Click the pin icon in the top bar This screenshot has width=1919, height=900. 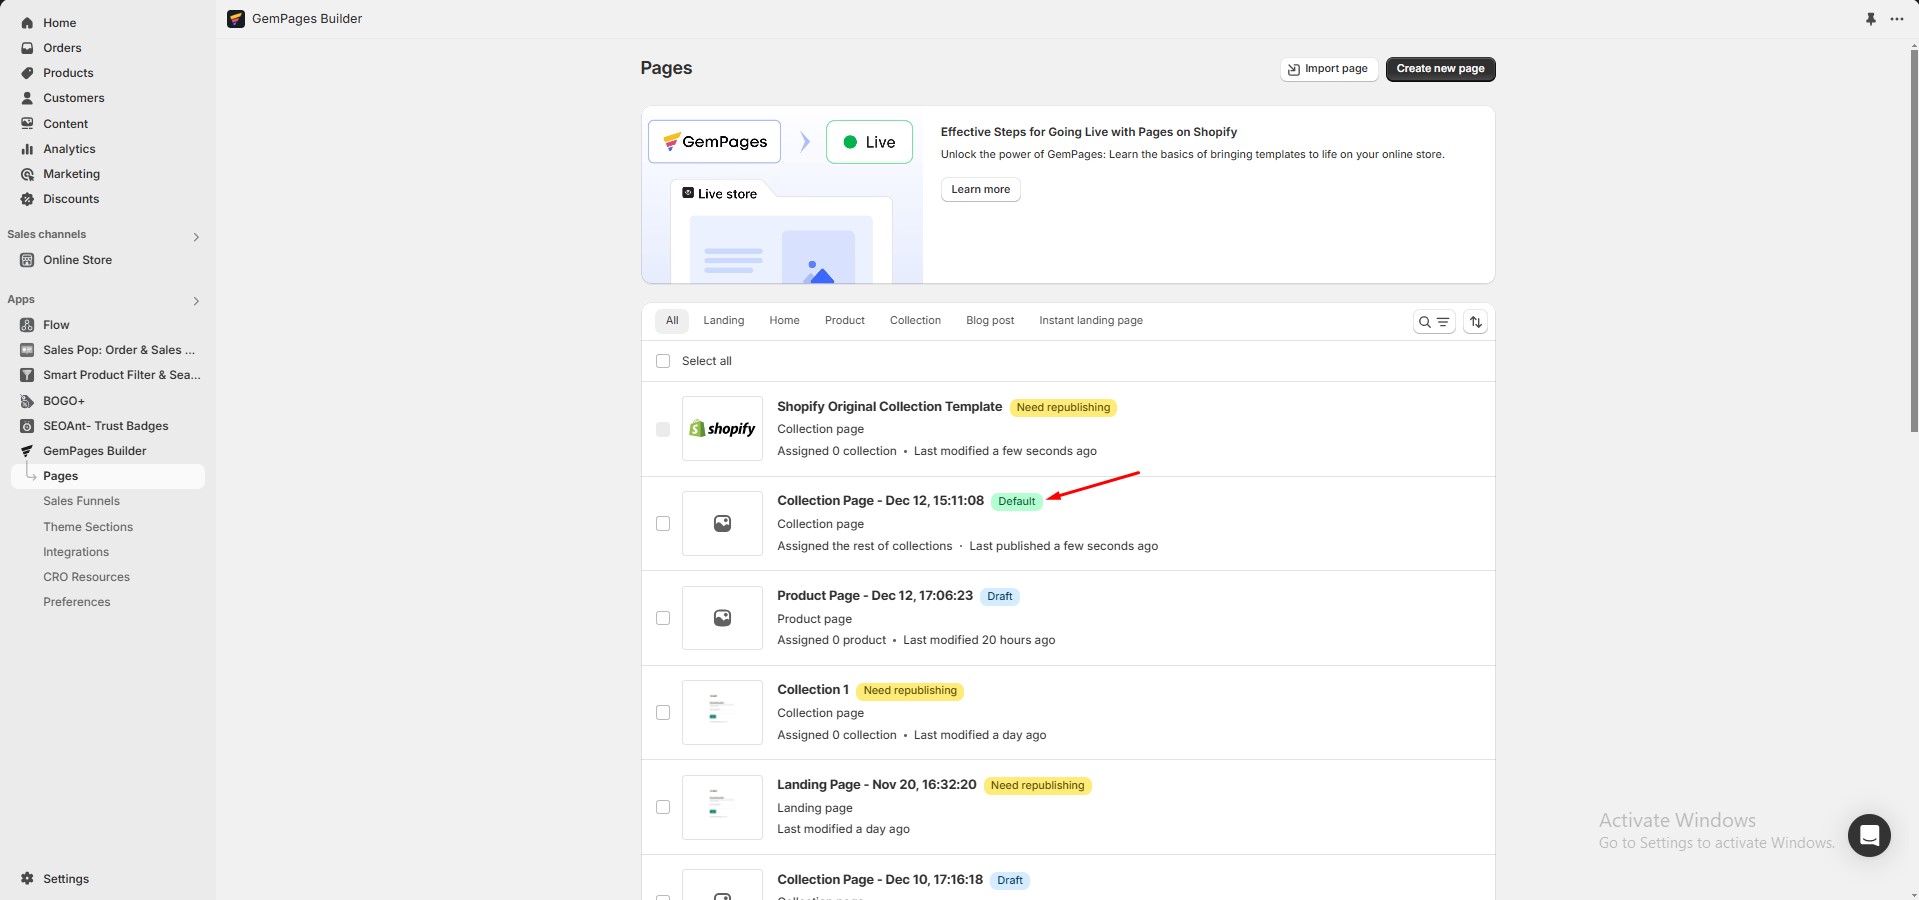pos(1871,18)
